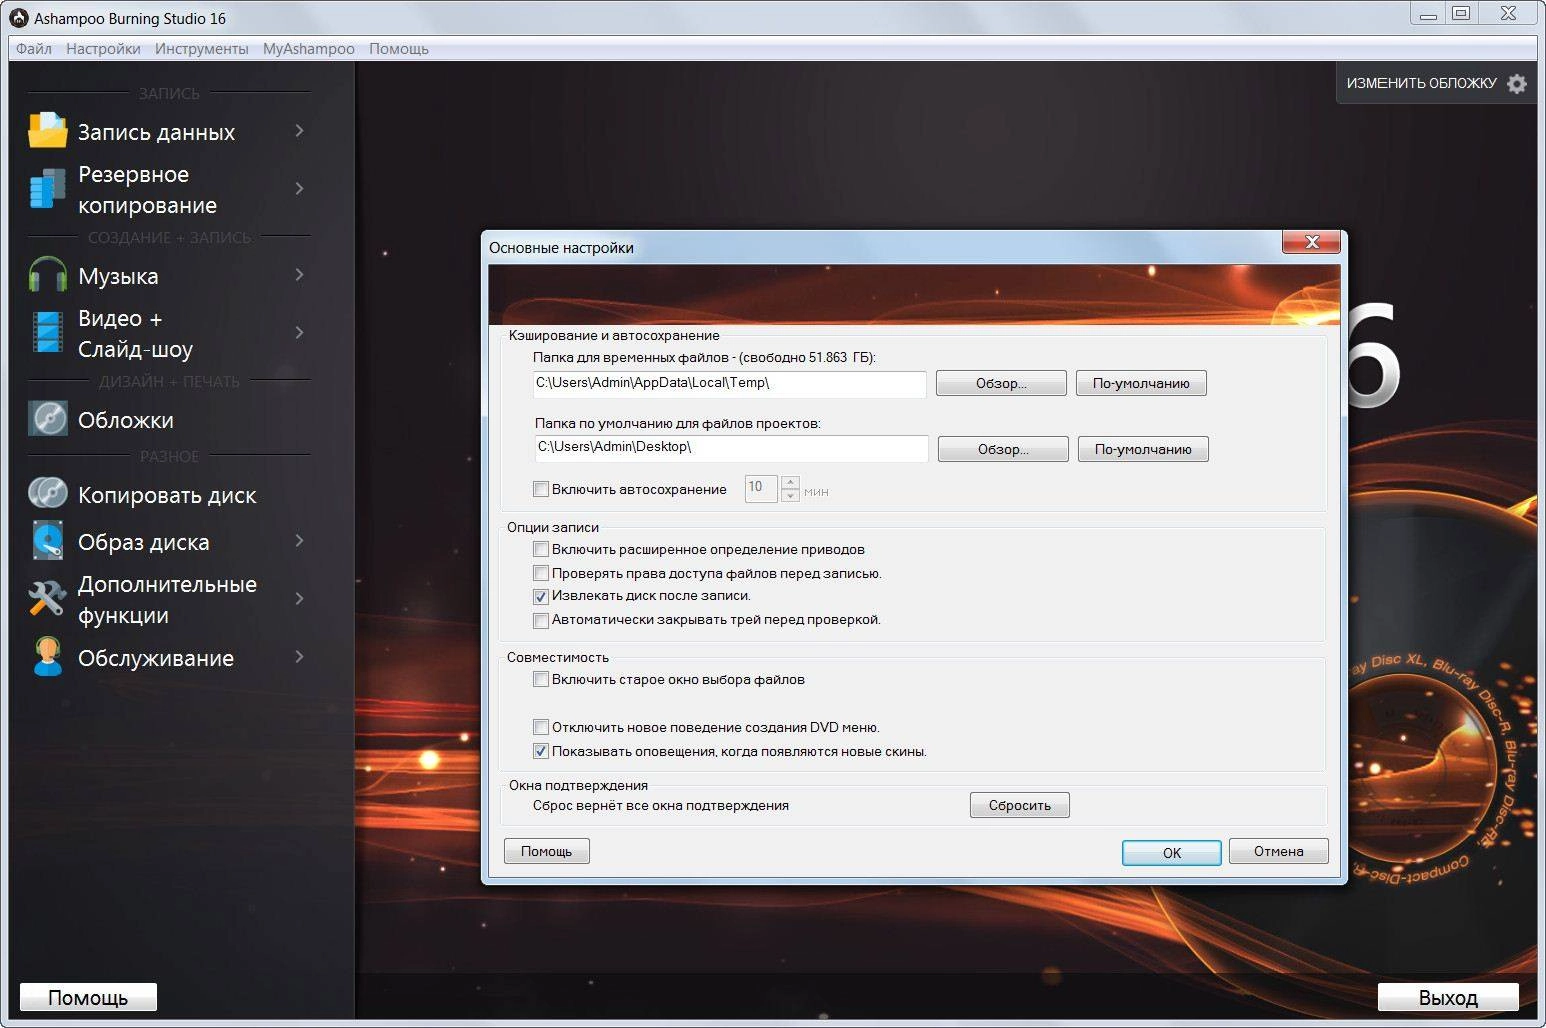Click the Резервное копирование icon
The width and height of the screenshot is (1546, 1028).
tap(47, 188)
